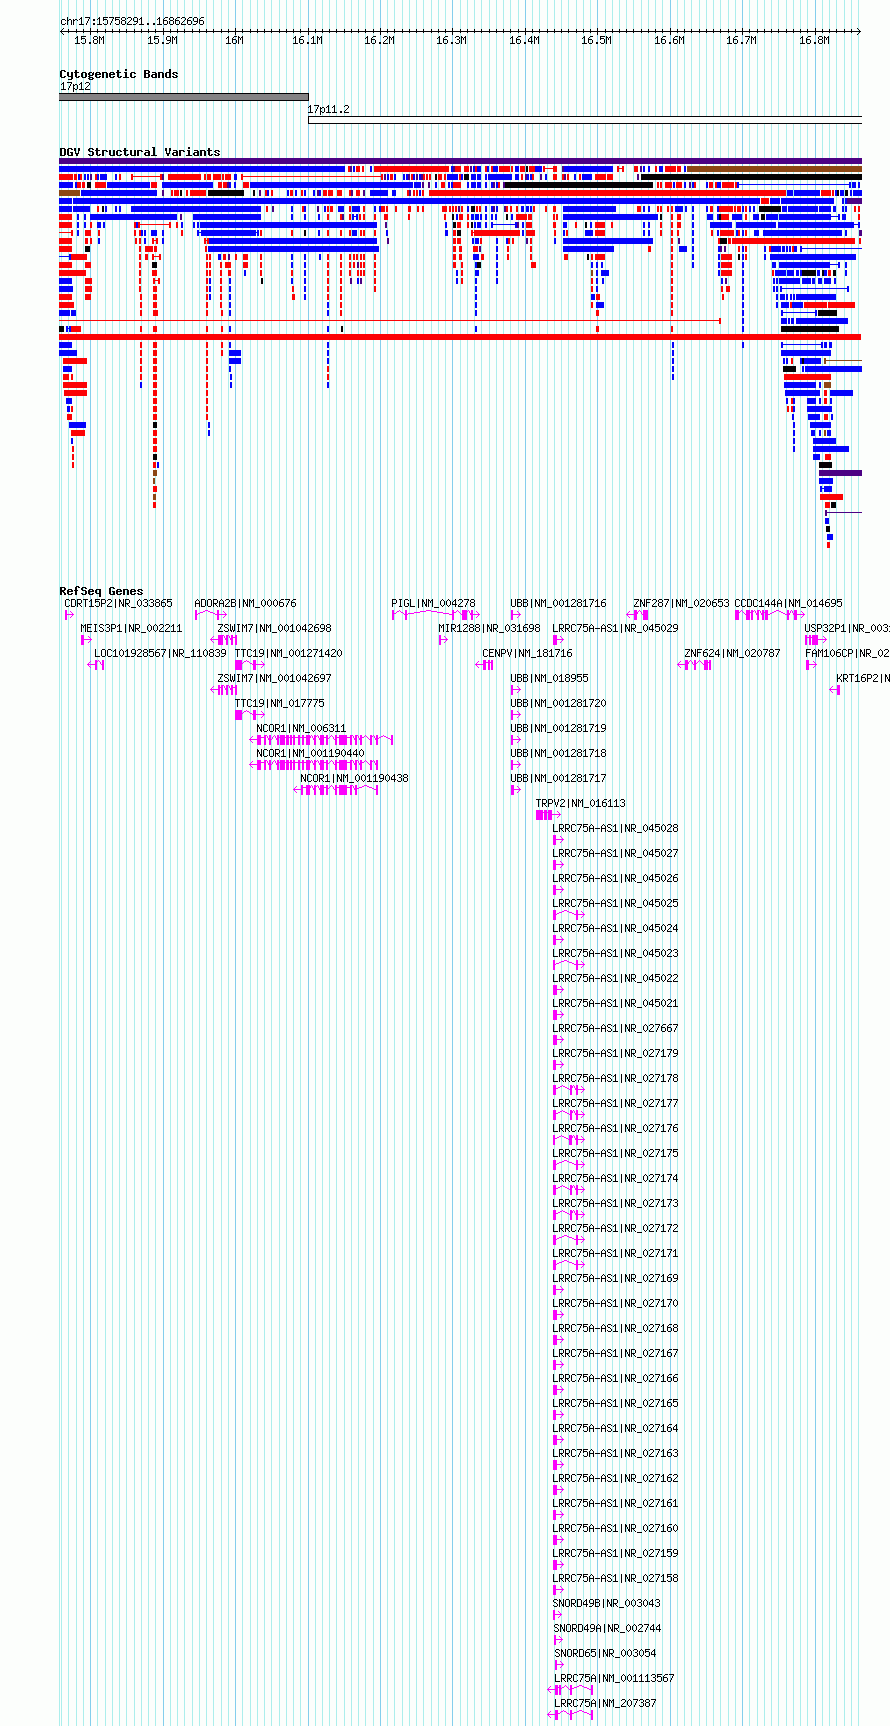Open CDRT15P2|NR_033865 gene label
Screen dimensions: 890x1726
118,603
